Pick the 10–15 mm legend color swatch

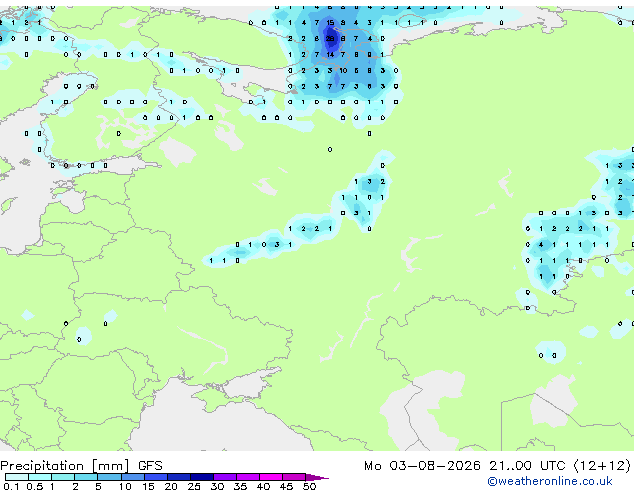[x=132, y=477]
